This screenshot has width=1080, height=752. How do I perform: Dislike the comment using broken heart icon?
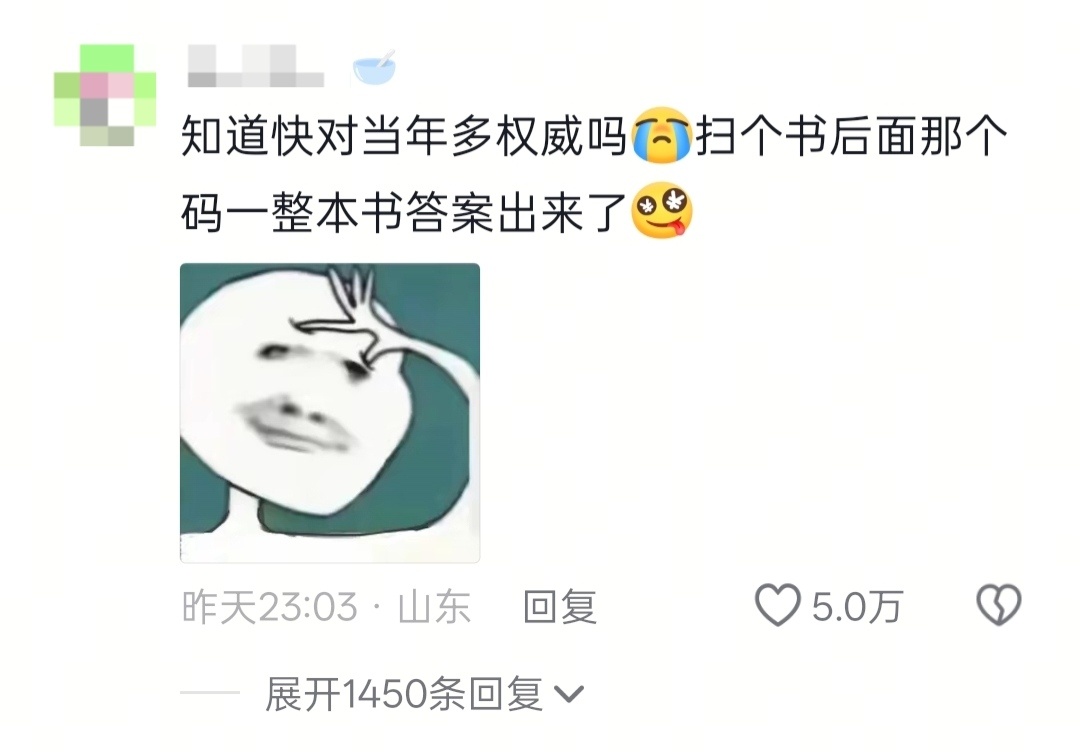999,605
